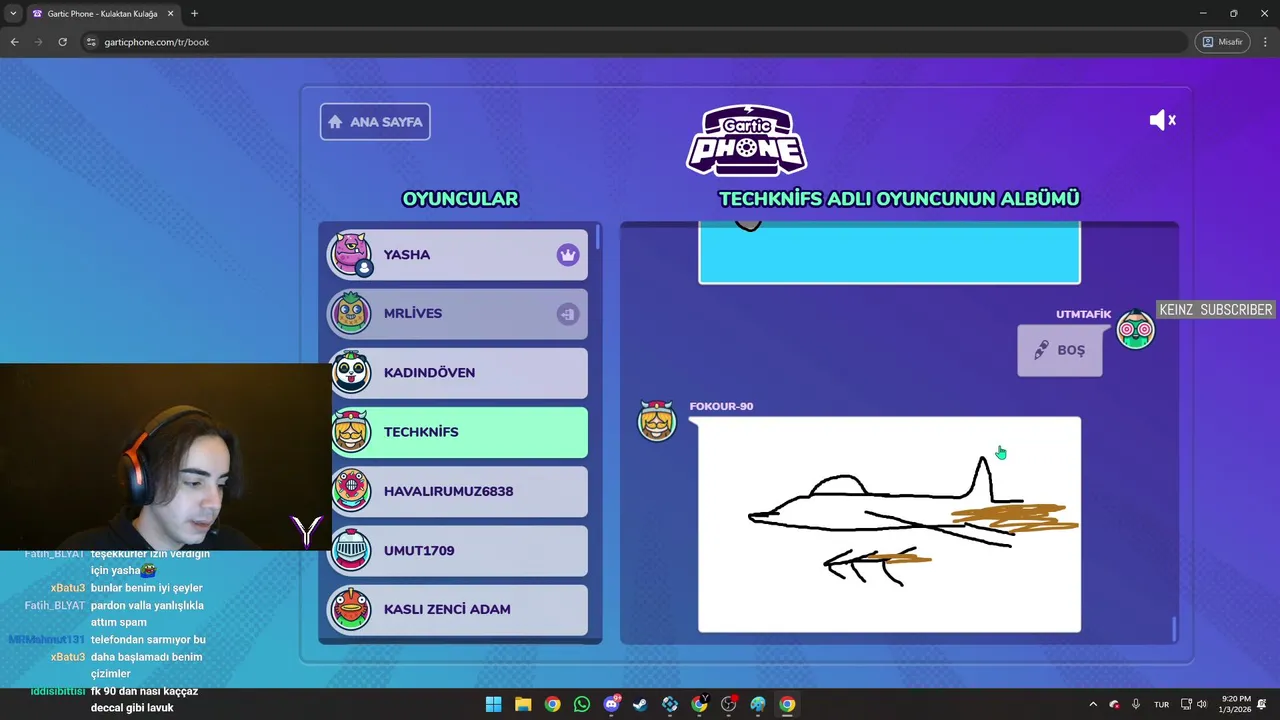Click the BOŞ message bubble from UTMTAFİK
The image size is (1280, 720).
coord(1060,351)
